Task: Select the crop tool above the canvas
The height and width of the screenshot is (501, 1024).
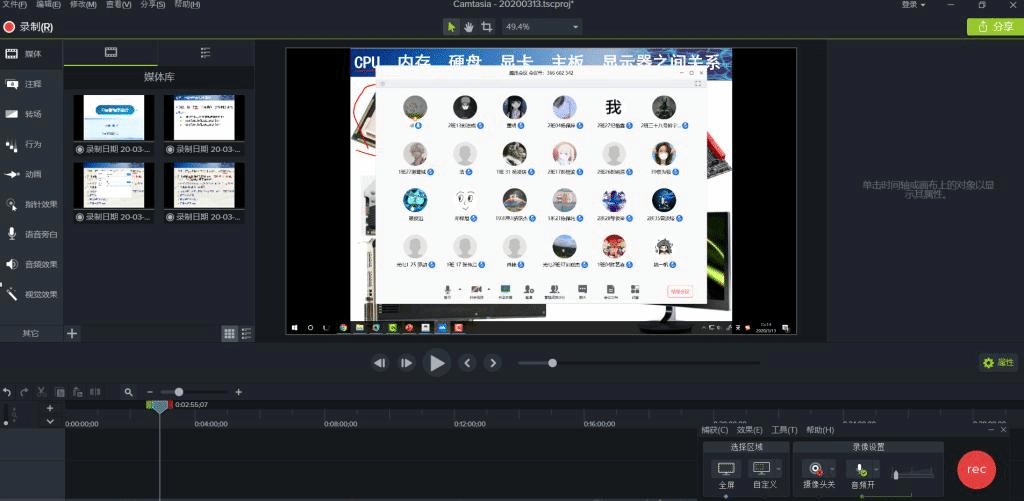Action: click(x=487, y=27)
